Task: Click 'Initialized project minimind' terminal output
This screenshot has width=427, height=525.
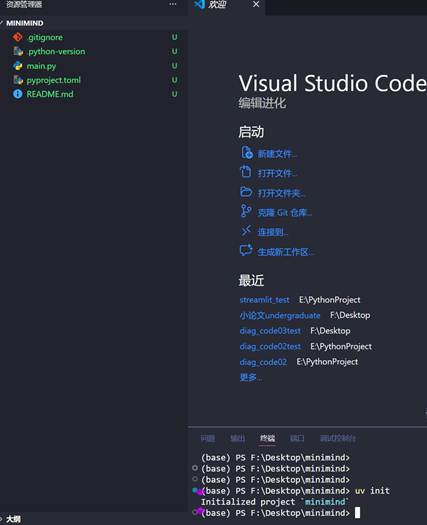Action: click(275, 502)
